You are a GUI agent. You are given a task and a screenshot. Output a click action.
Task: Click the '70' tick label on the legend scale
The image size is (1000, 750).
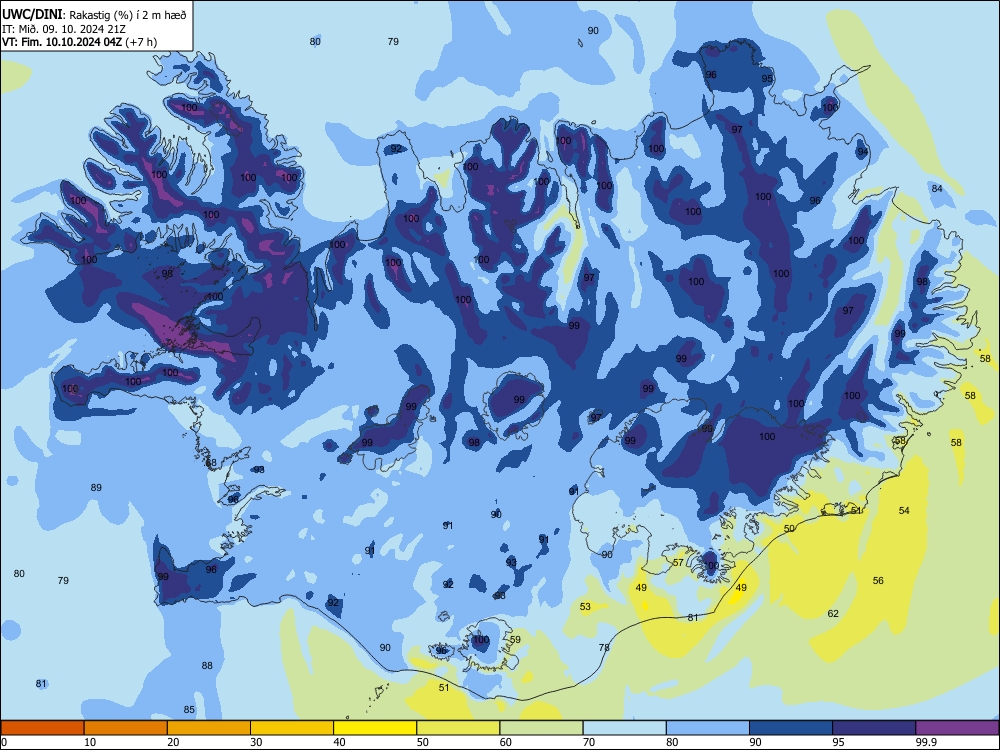tap(589, 742)
